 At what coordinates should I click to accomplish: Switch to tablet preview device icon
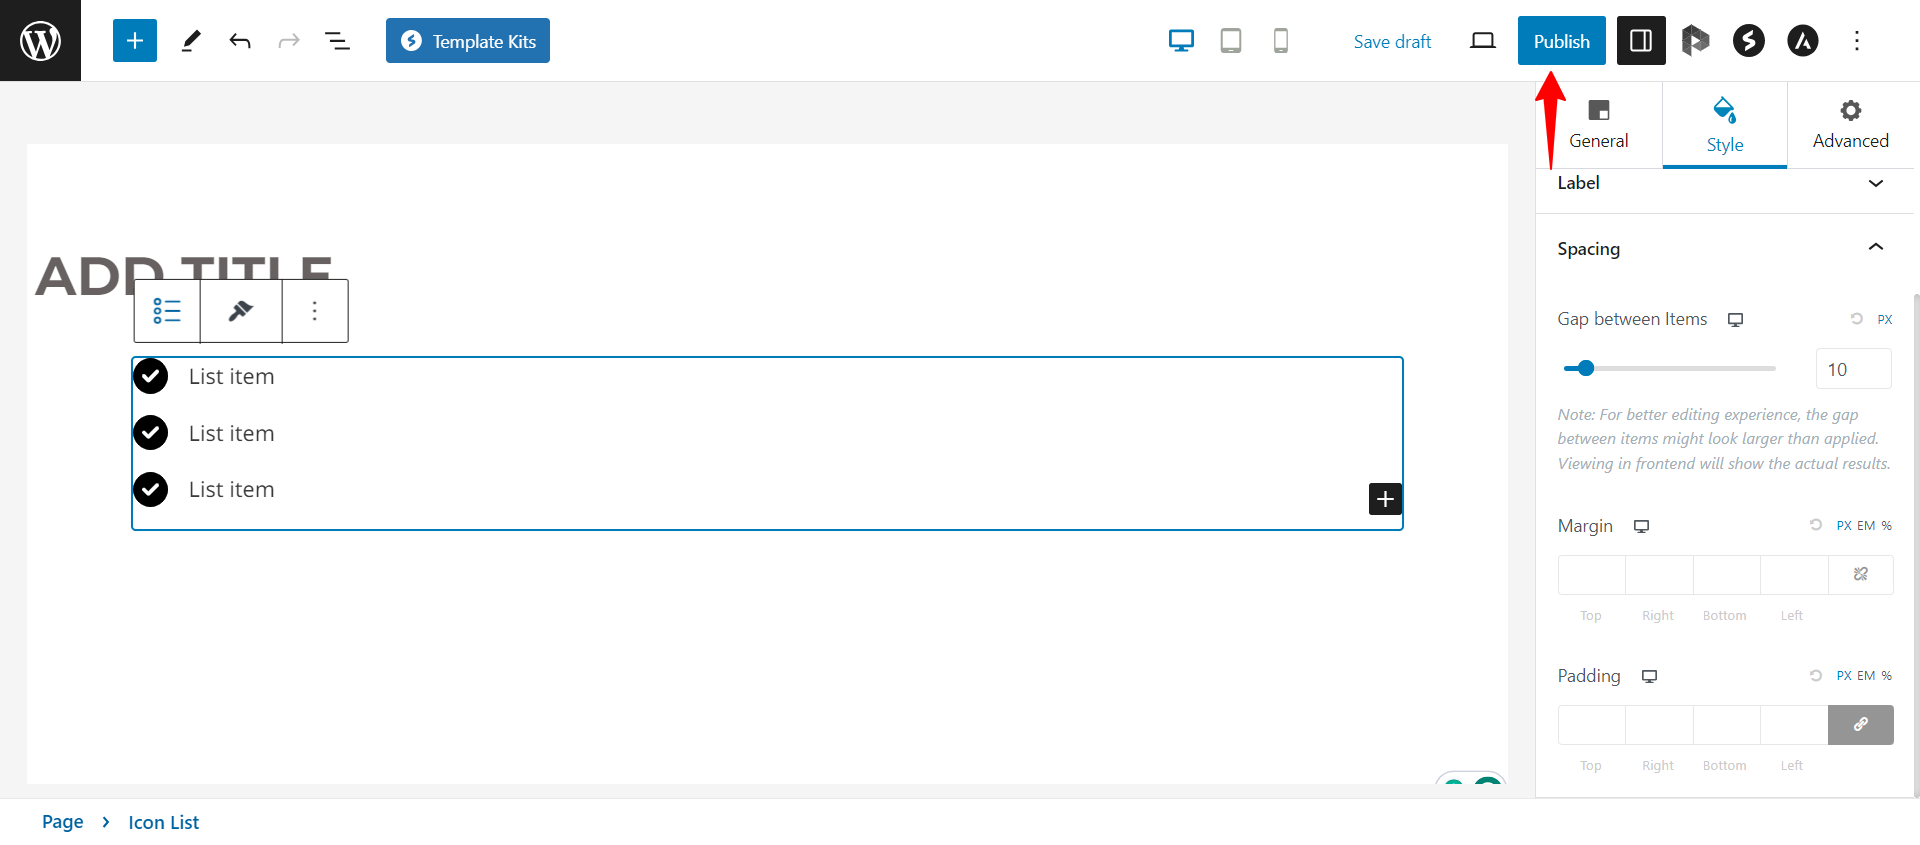point(1231,41)
